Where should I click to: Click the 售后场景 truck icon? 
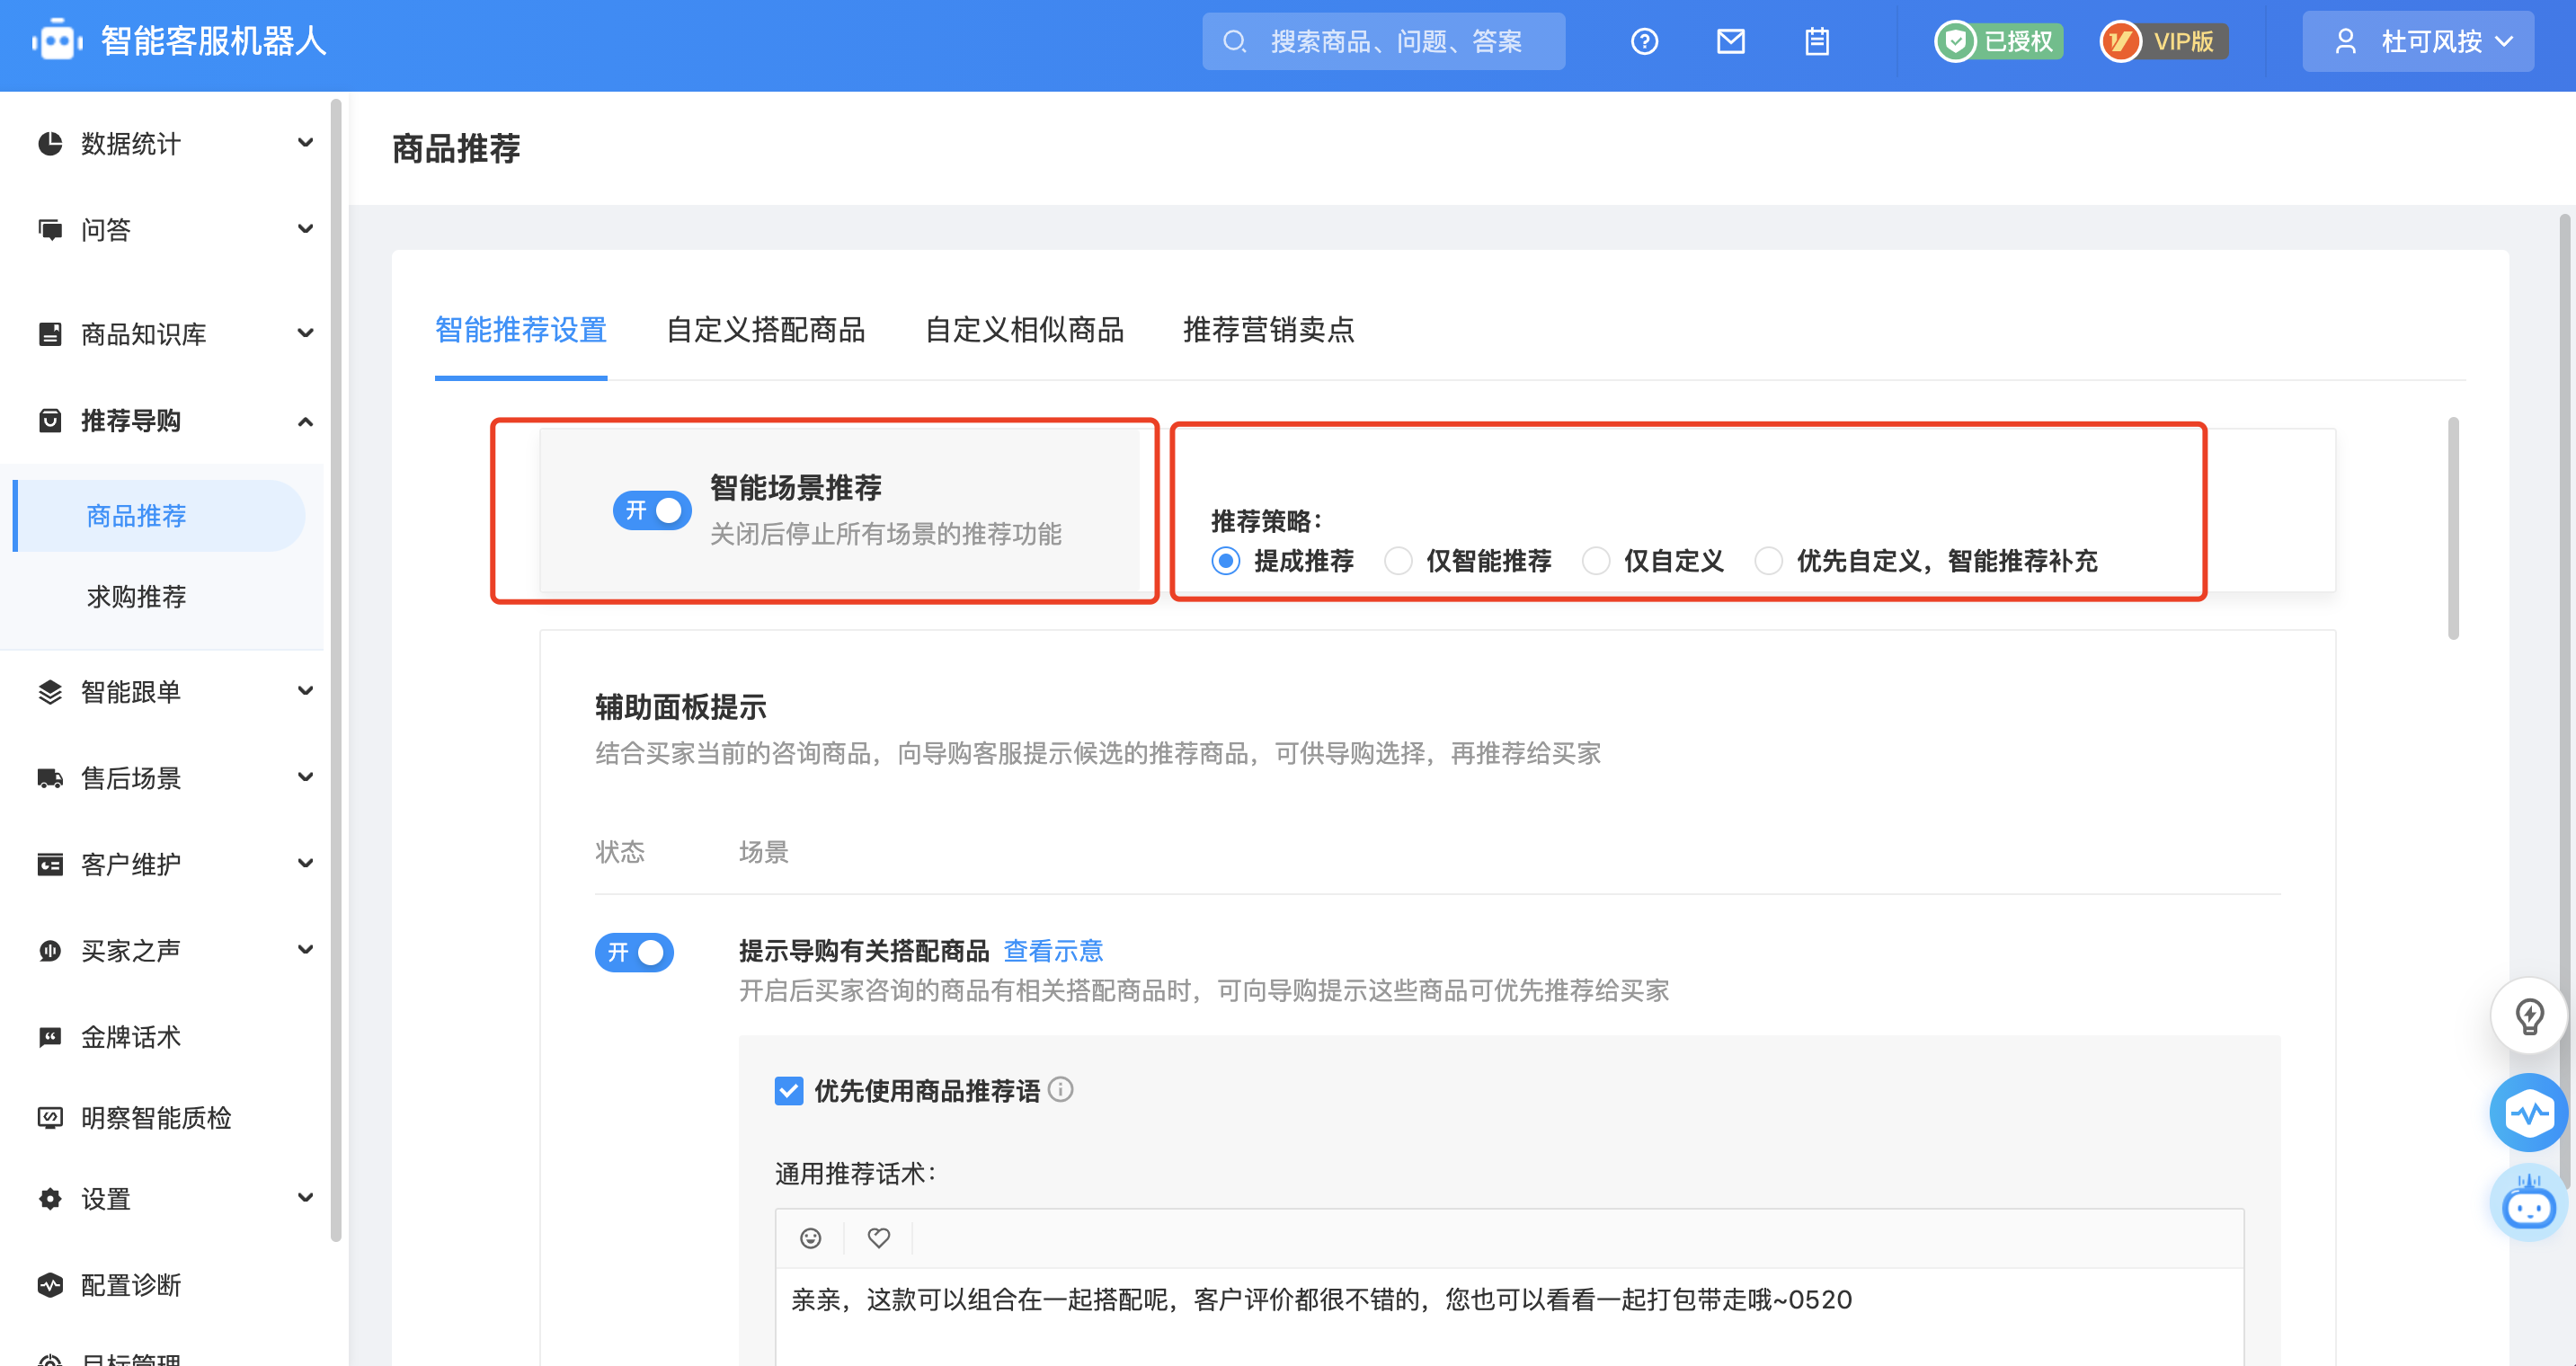point(50,777)
